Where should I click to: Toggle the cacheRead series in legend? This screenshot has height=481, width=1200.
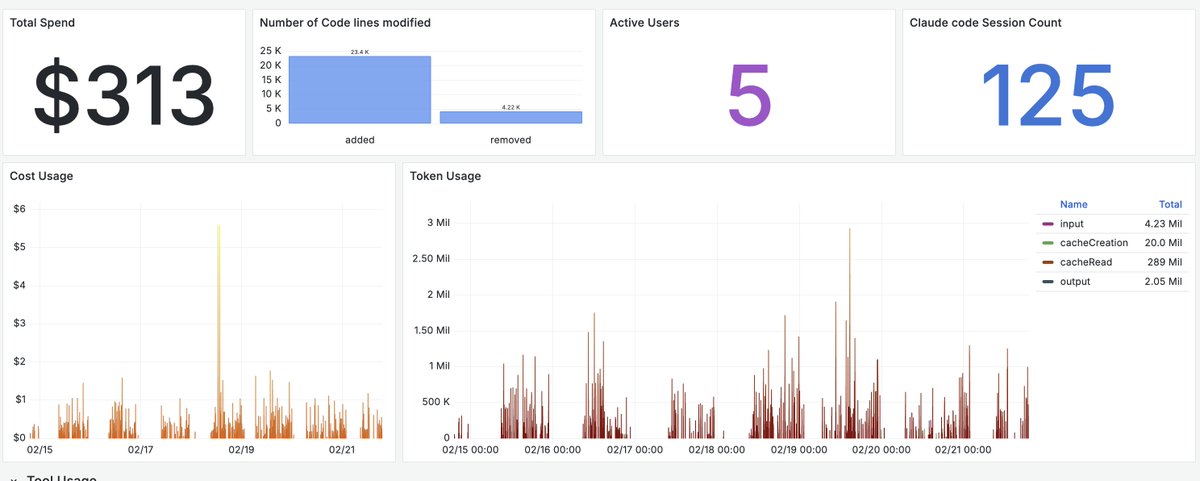[1086, 262]
